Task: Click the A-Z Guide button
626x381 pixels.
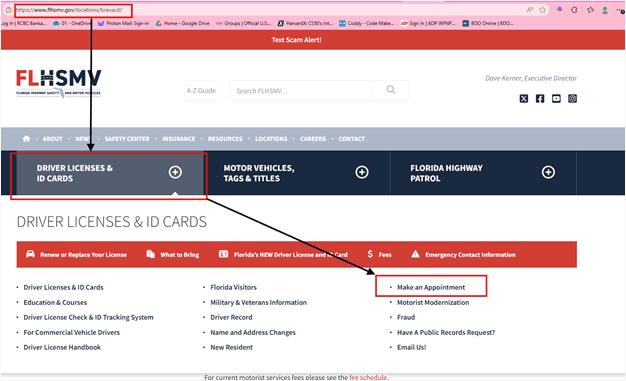Action: coord(201,91)
